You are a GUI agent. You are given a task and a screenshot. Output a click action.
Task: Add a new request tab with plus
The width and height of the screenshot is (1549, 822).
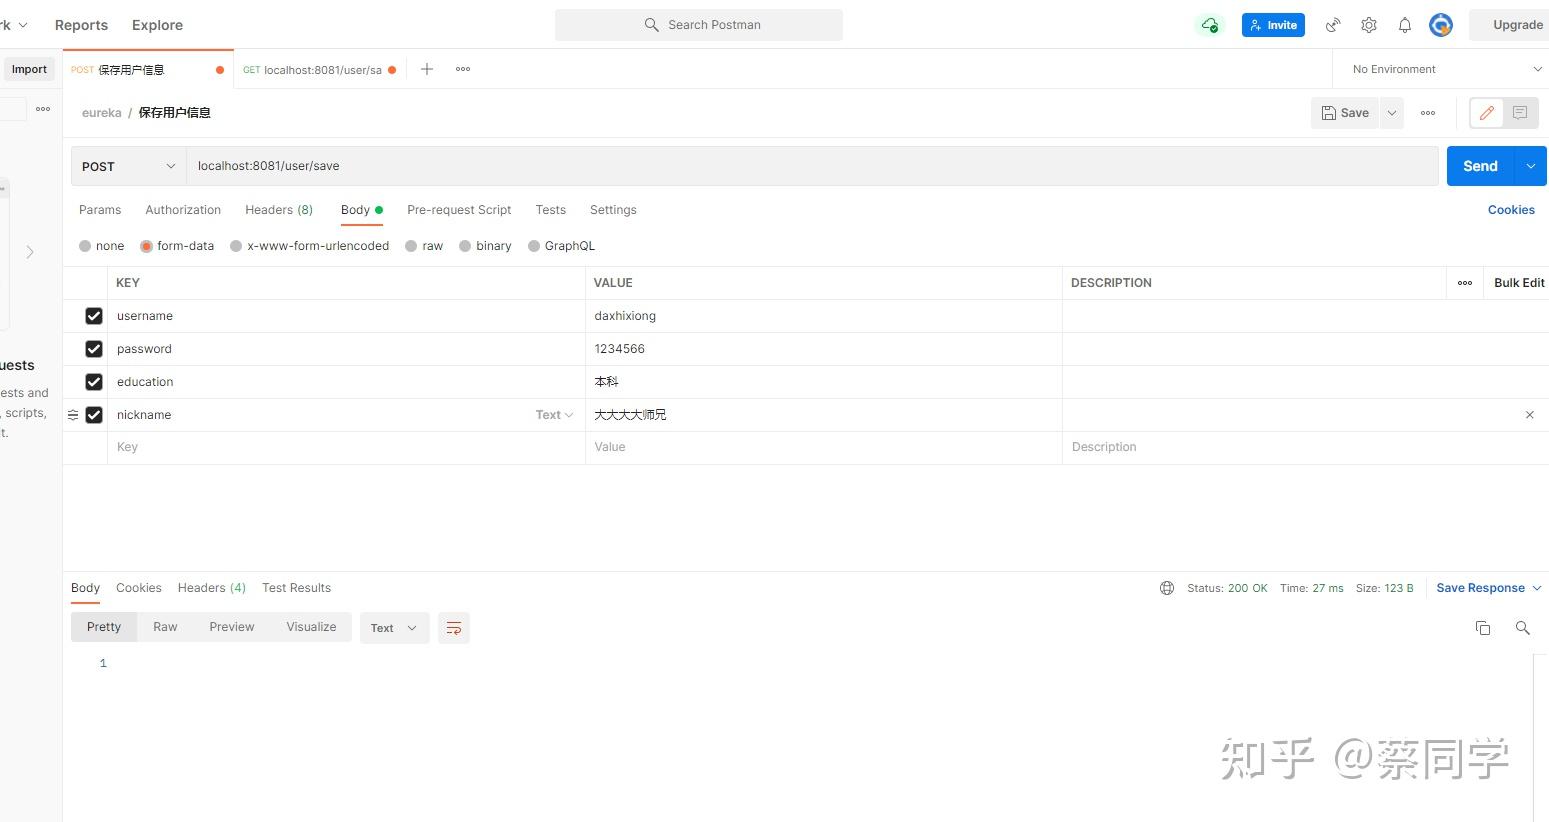pyautogui.click(x=427, y=69)
